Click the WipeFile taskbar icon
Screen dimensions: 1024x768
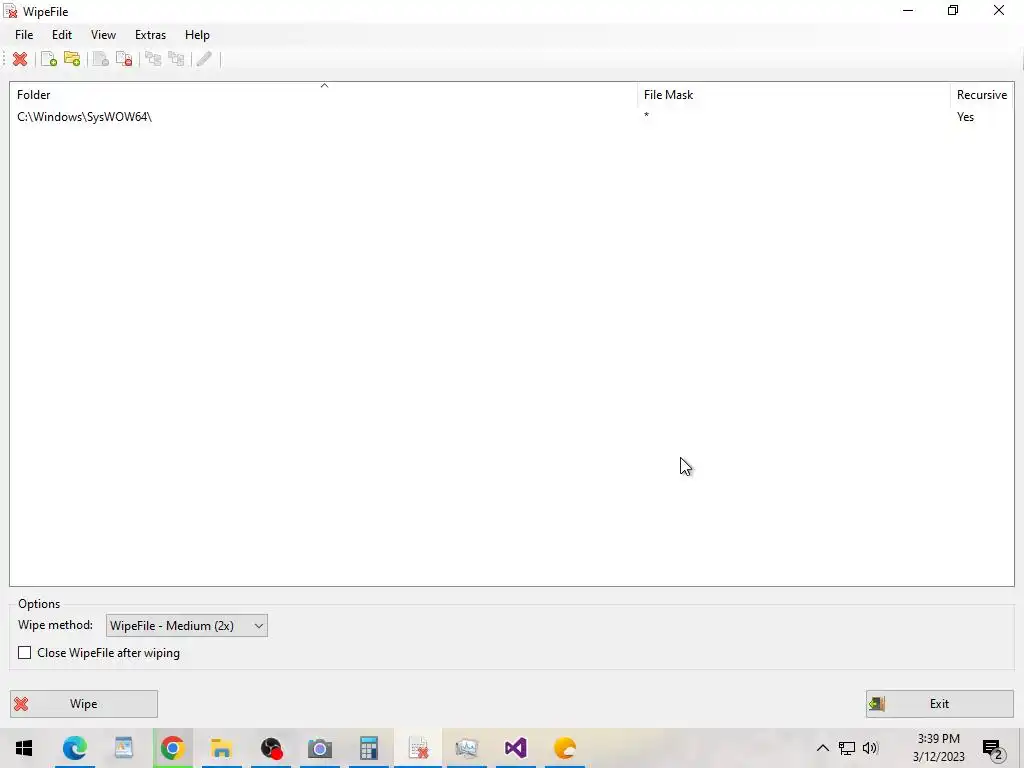tap(418, 748)
